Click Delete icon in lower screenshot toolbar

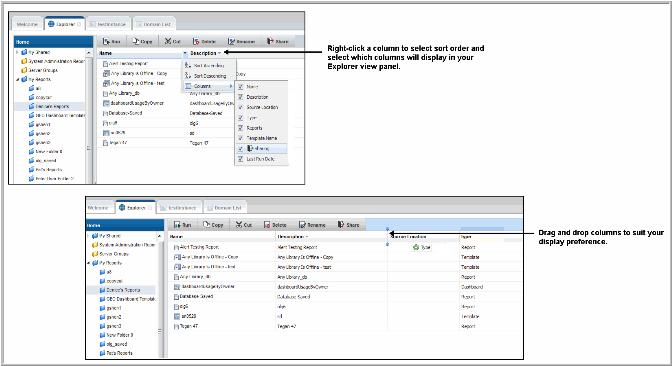267,225
